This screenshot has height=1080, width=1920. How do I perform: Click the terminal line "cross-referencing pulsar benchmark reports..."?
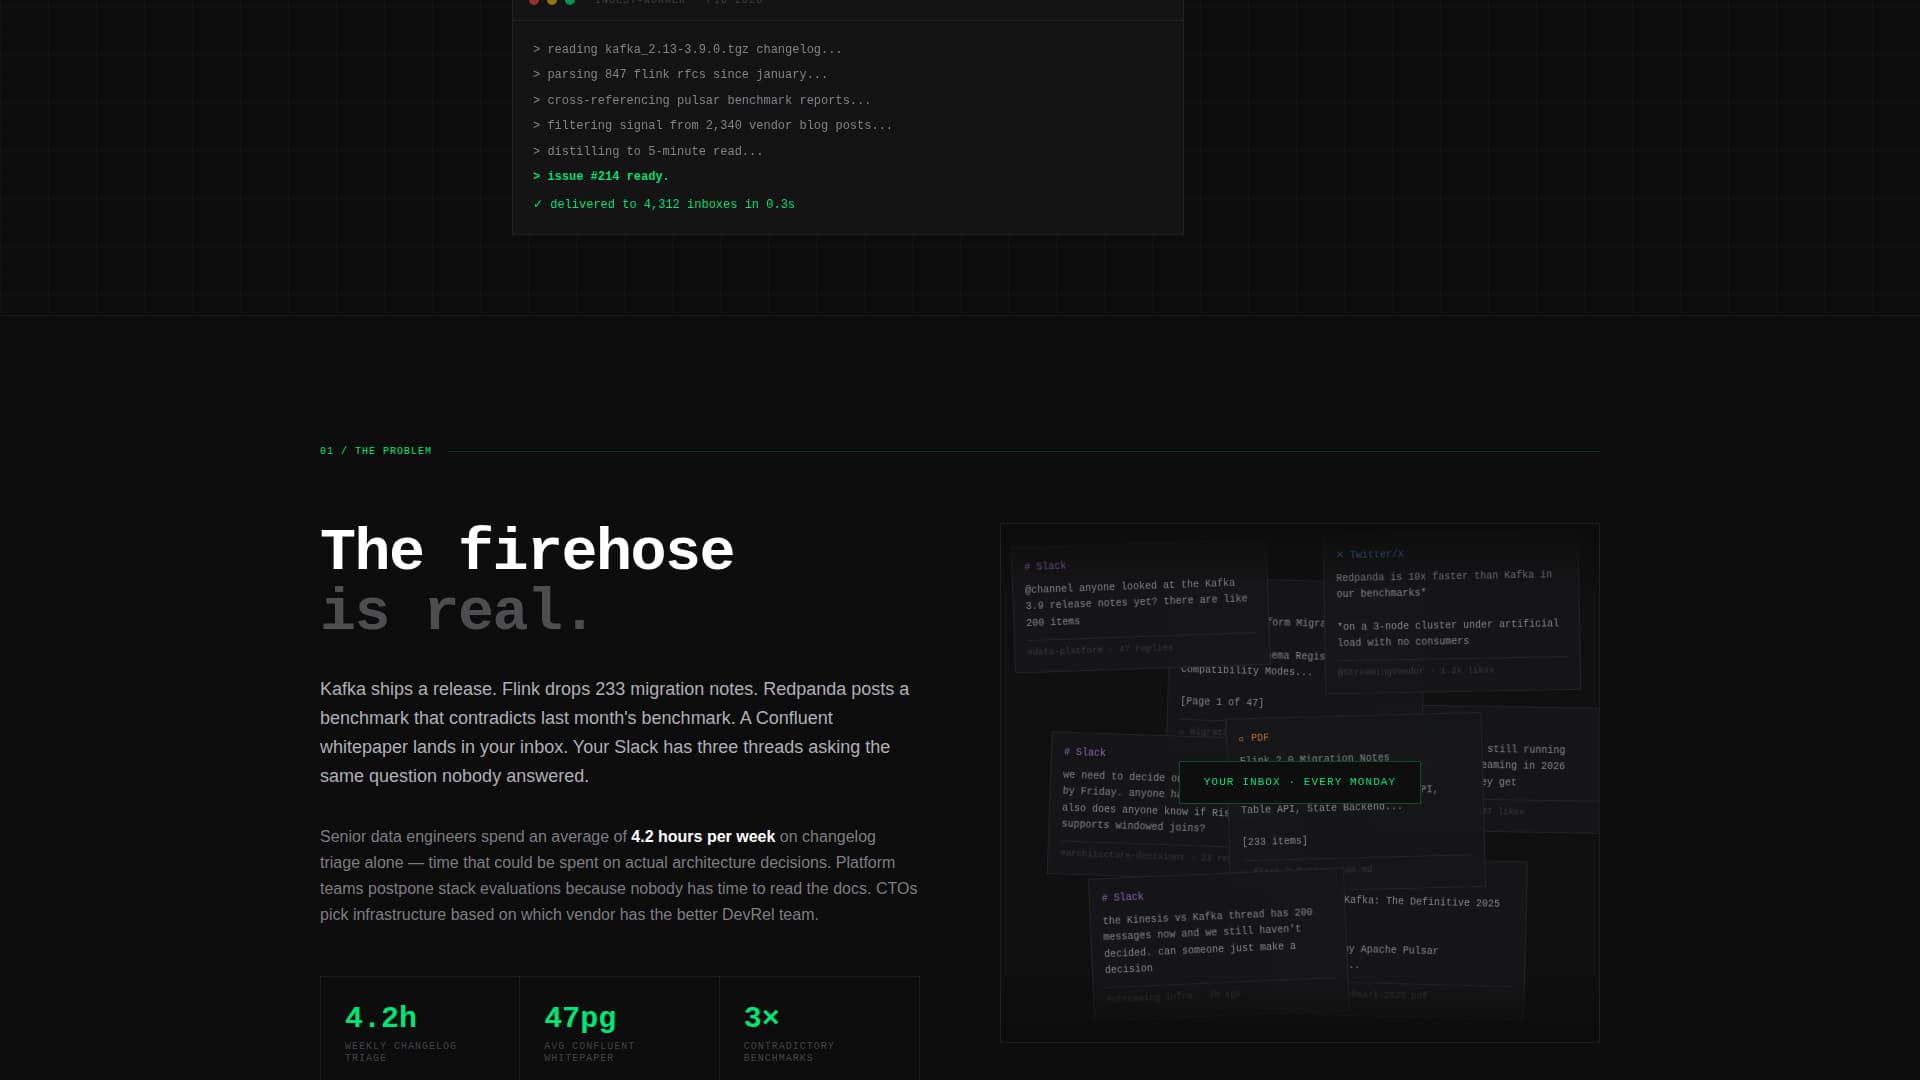point(701,100)
